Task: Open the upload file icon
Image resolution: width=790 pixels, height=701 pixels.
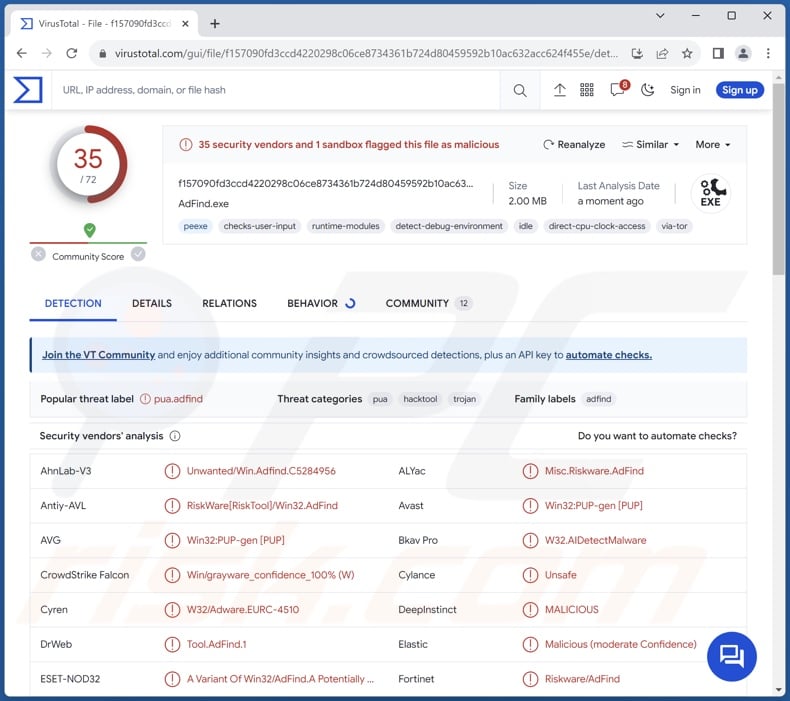Action: pyautogui.click(x=559, y=90)
